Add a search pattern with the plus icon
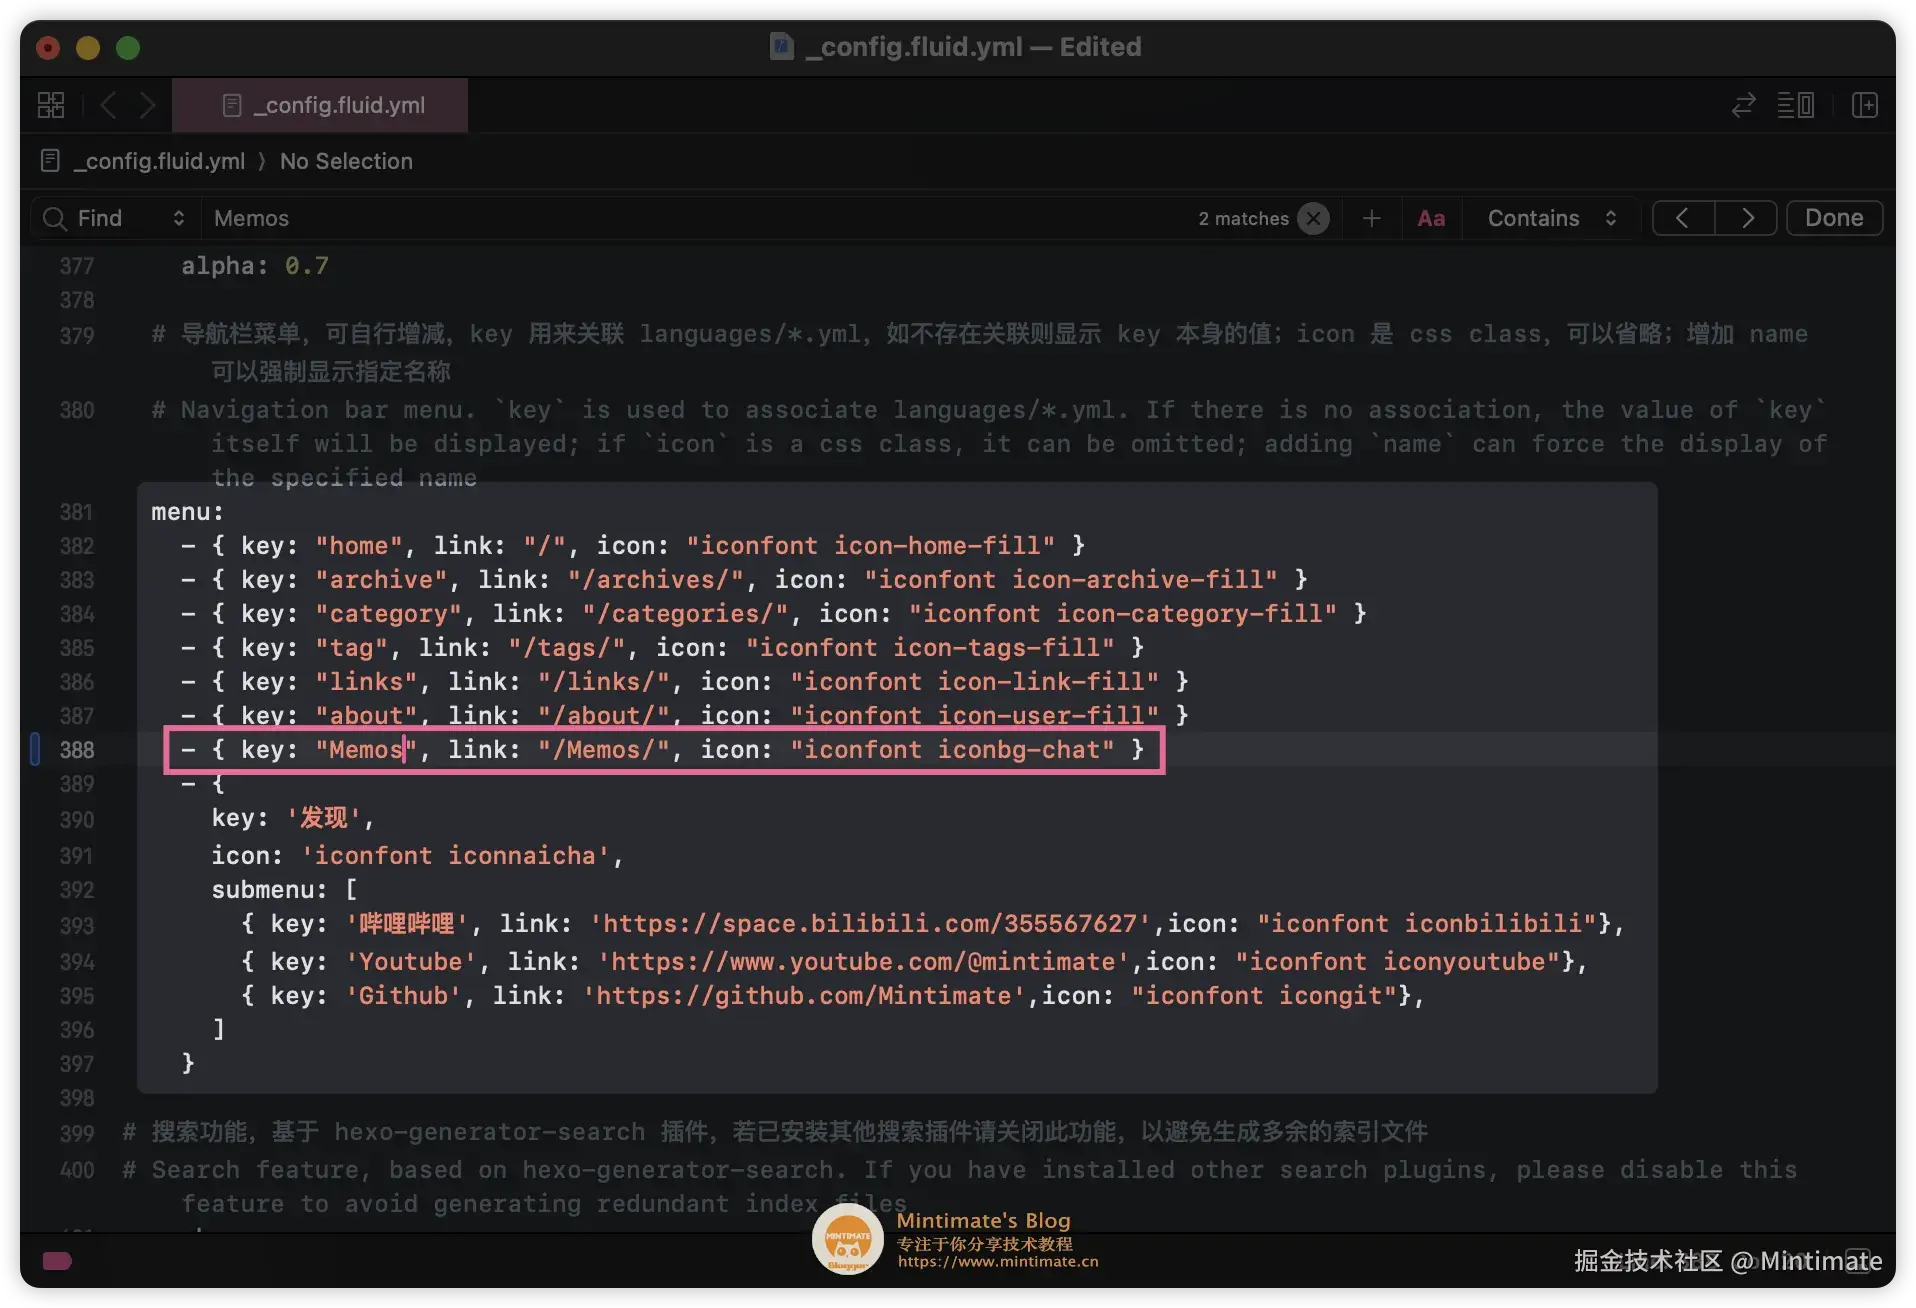This screenshot has height=1308, width=1916. (1372, 218)
